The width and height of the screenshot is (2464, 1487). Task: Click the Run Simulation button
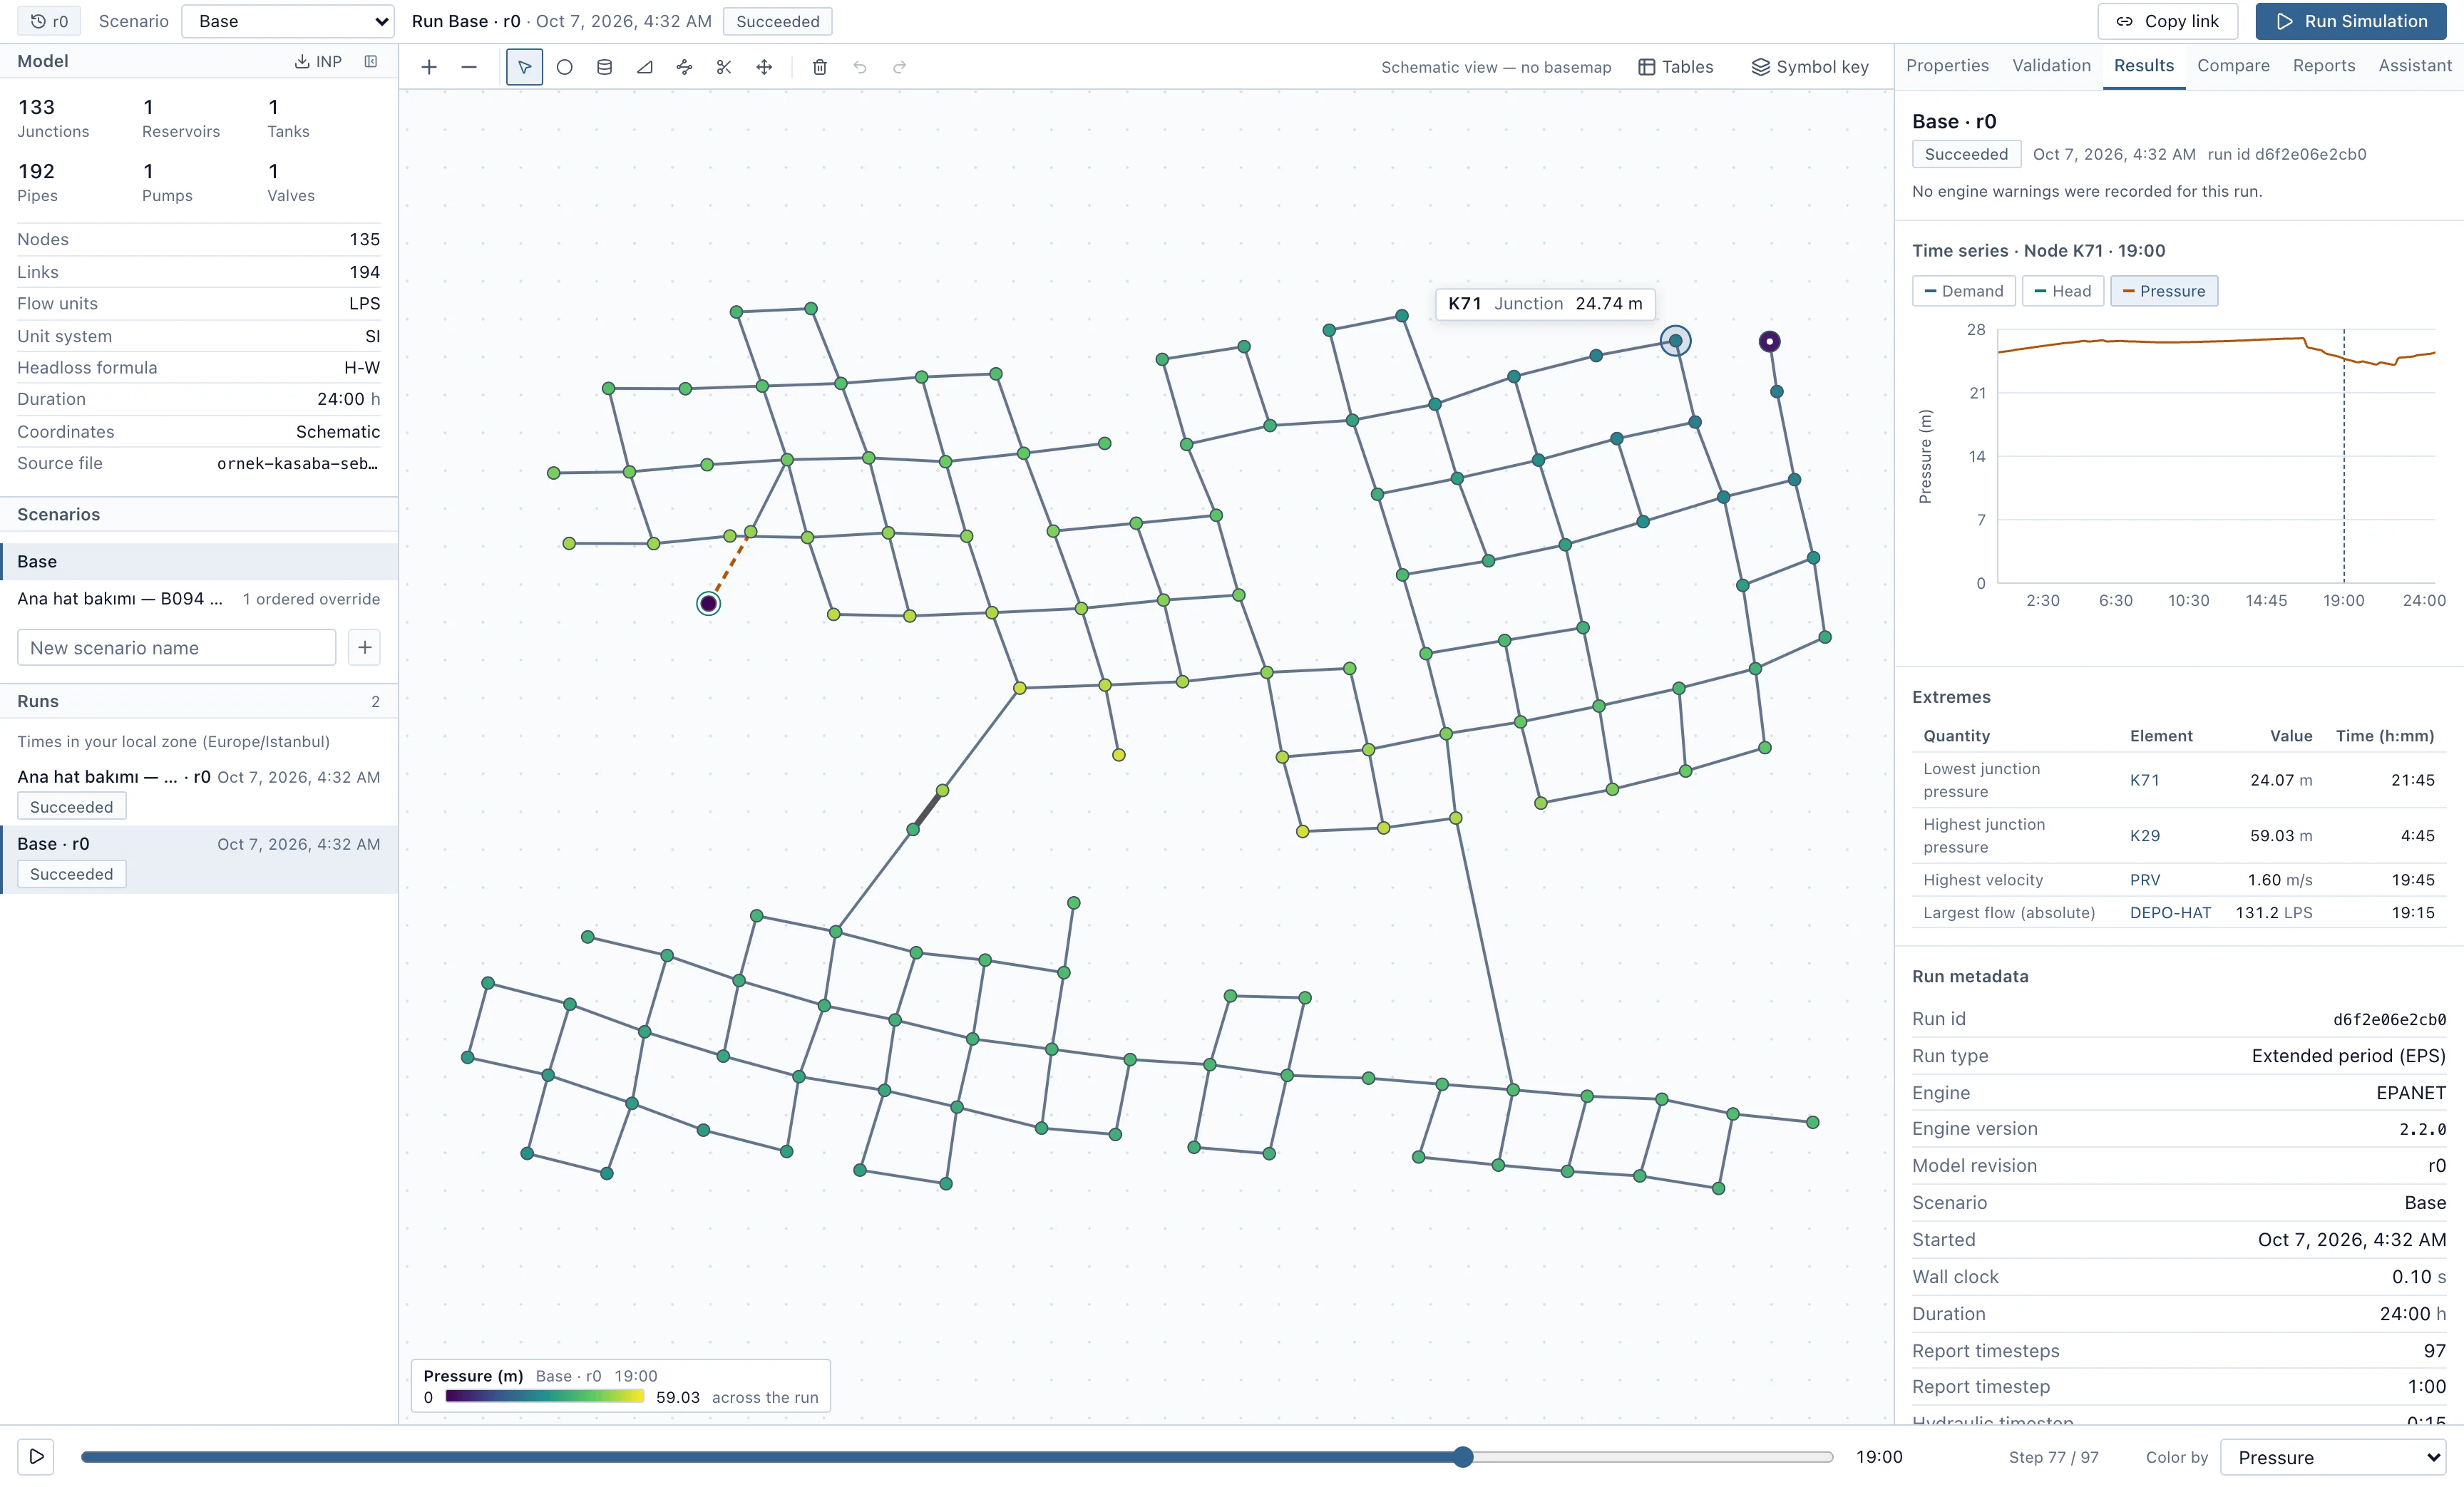(x=2351, y=21)
